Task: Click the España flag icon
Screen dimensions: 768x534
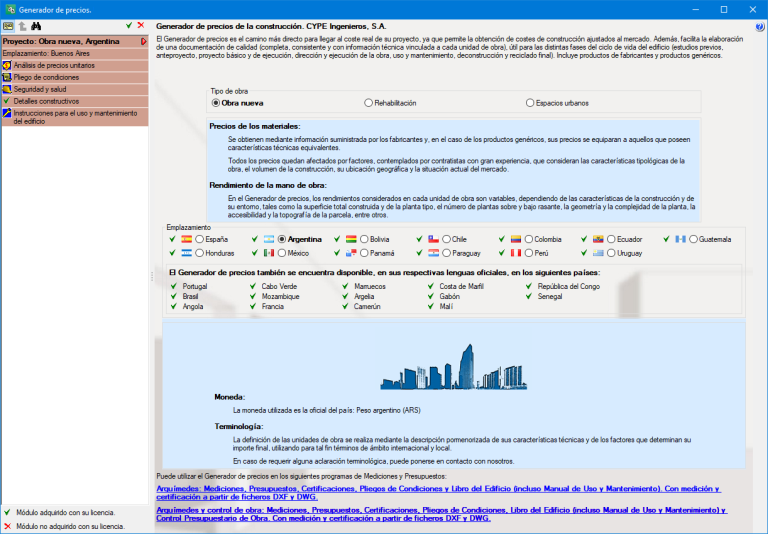Action: (187, 239)
